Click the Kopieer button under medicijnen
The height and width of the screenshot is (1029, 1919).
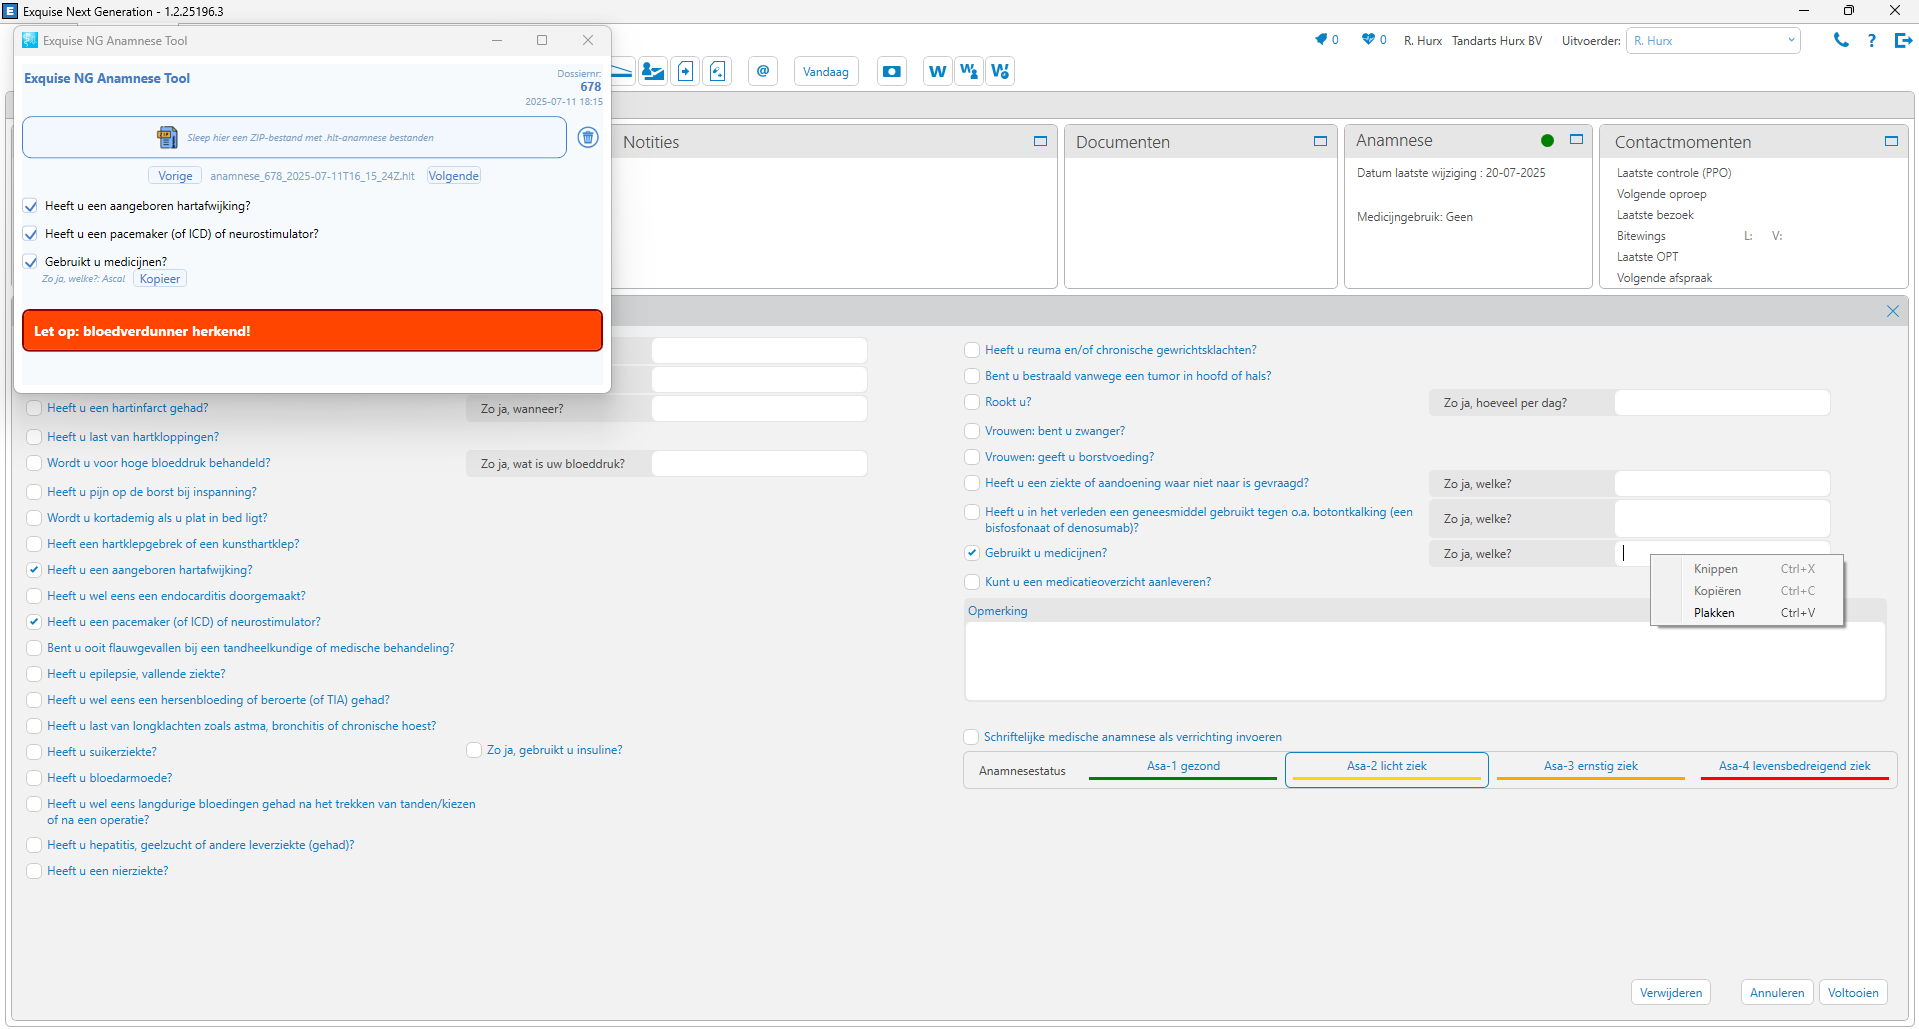pos(160,279)
